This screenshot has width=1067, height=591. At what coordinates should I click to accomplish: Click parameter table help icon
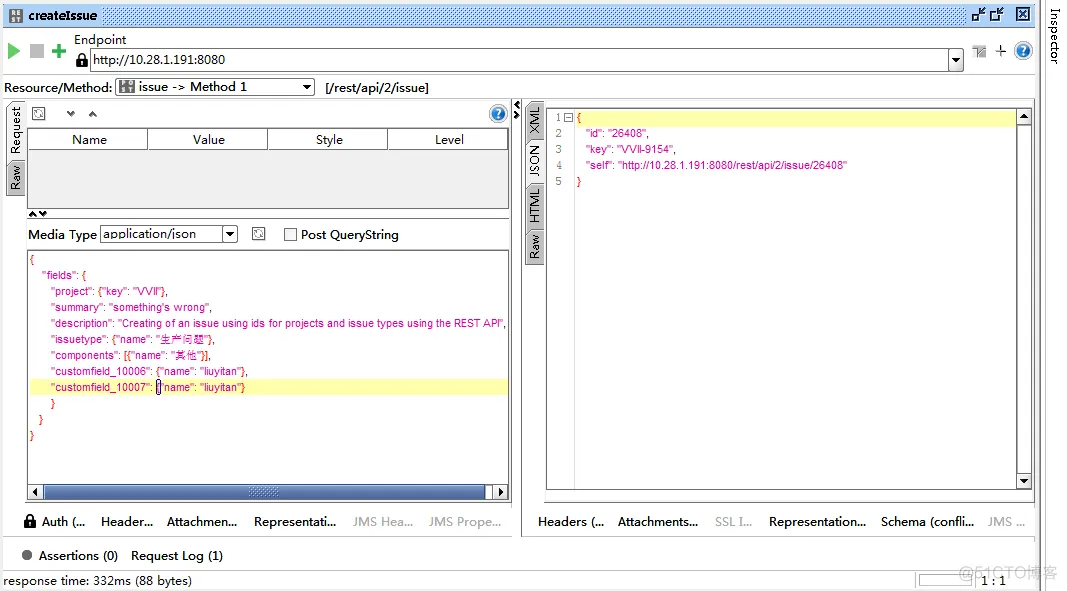click(498, 114)
